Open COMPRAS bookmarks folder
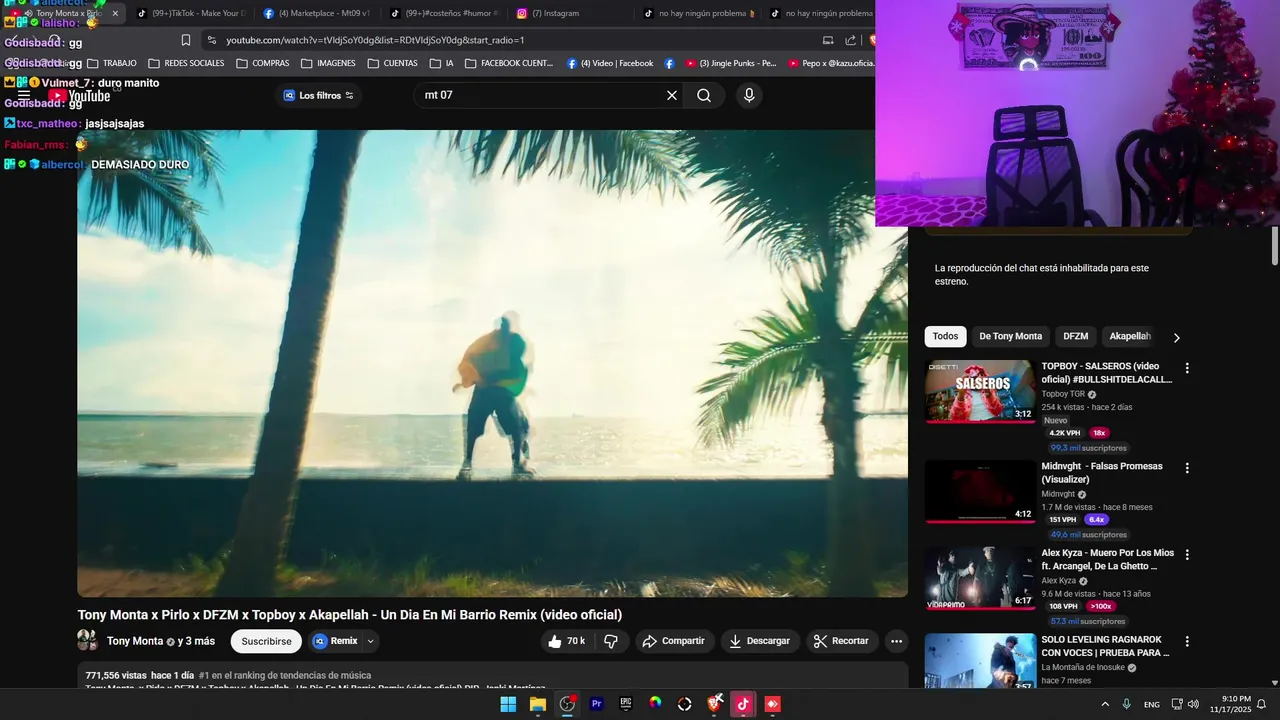The width and height of the screenshot is (1280, 720). pos(263,63)
